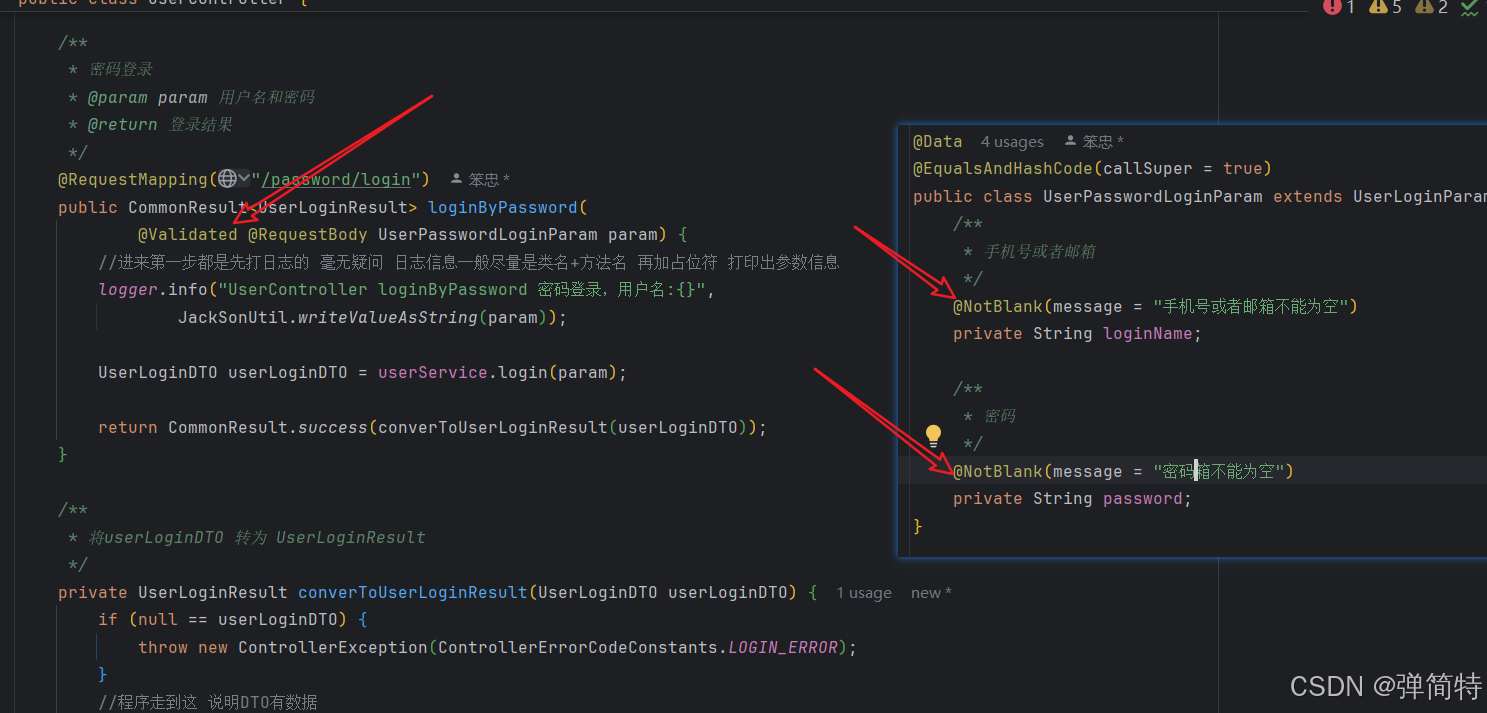
Task: Click the userService field reference
Action: pos(433,372)
